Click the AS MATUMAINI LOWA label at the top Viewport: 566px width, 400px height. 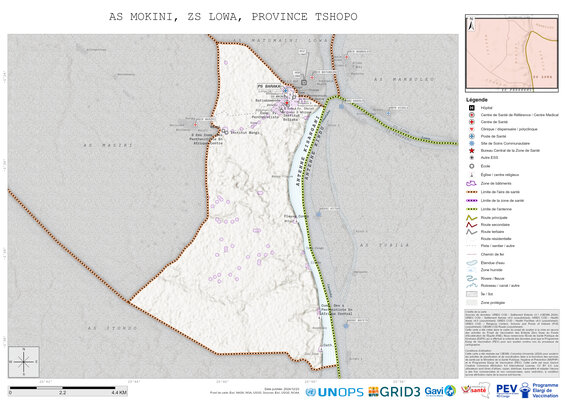[x=280, y=40]
